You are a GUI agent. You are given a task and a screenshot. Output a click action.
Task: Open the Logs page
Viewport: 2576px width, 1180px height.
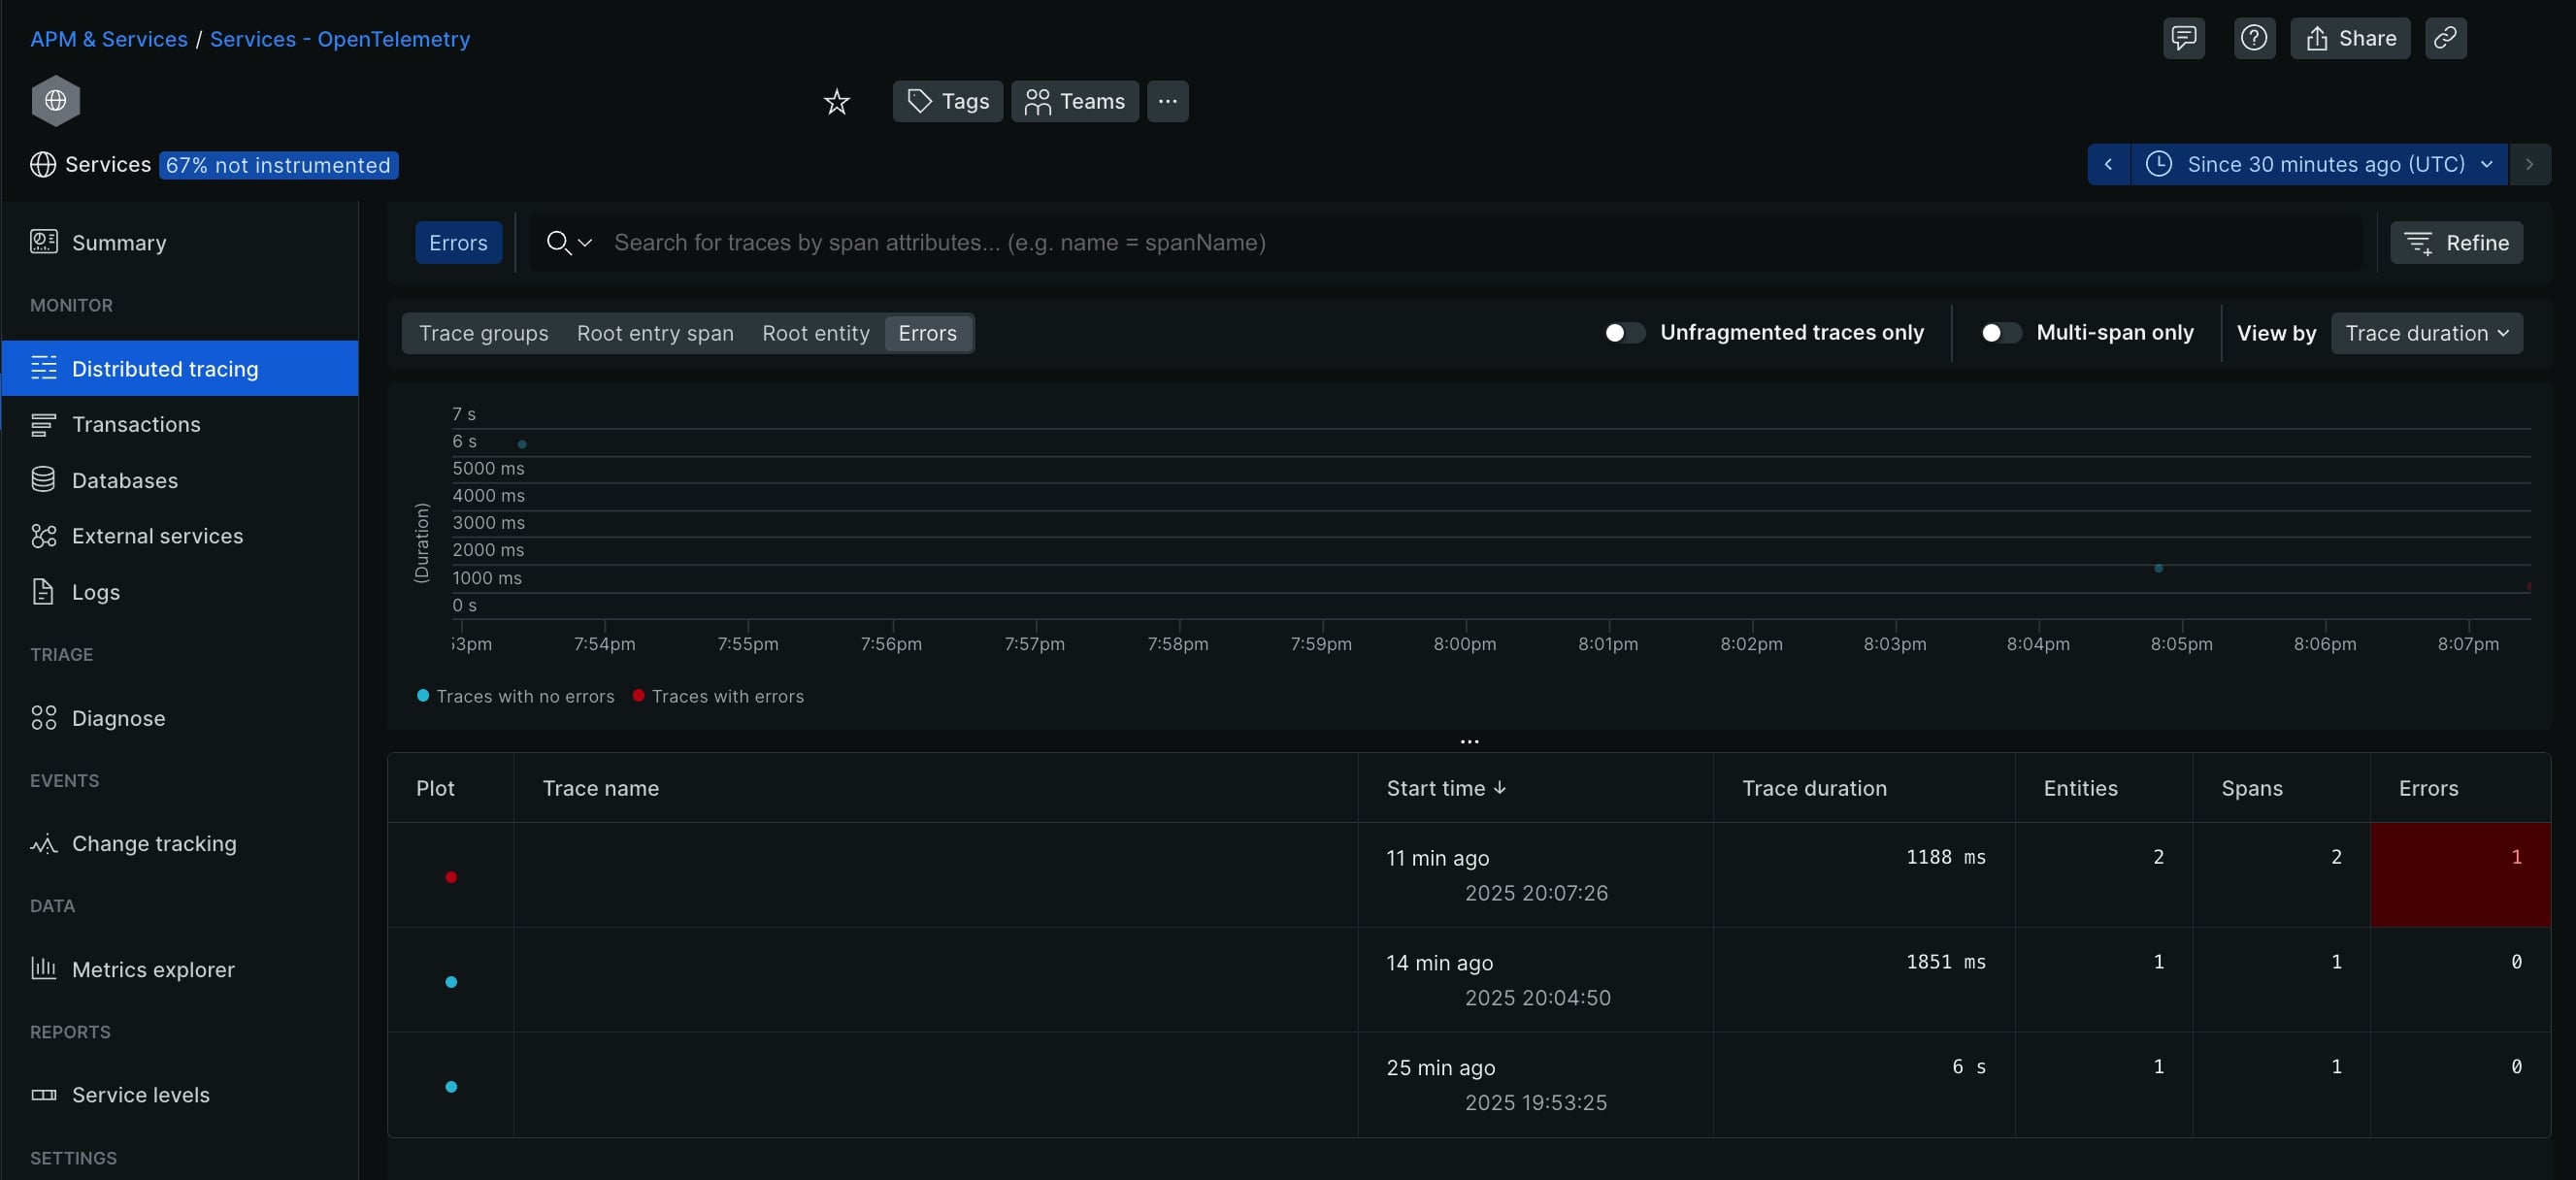tap(180, 592)
